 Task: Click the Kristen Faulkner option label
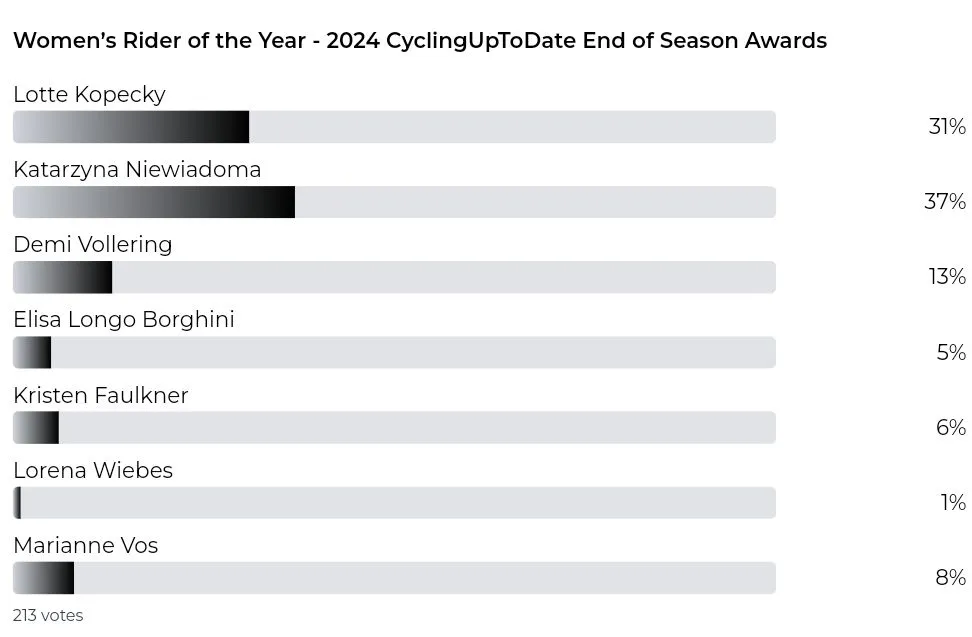pyautogui.click(x=100, y=395)
